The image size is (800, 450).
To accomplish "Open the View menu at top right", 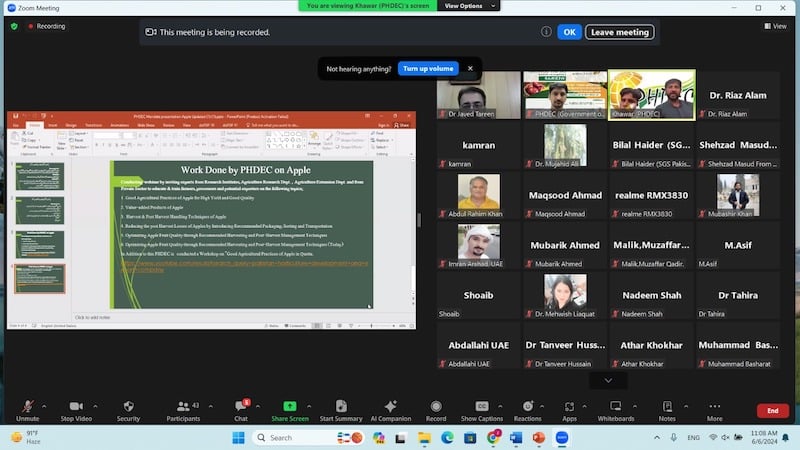I will pos(774,26).
